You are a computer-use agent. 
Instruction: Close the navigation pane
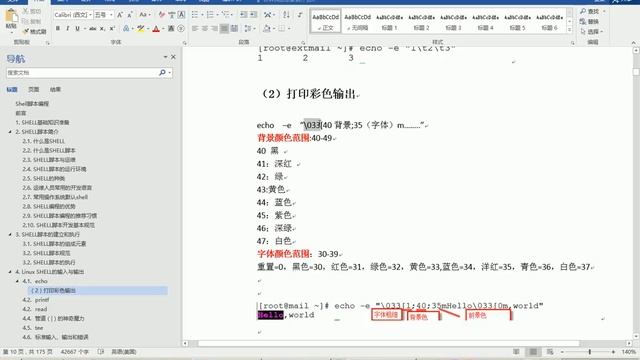173,57
